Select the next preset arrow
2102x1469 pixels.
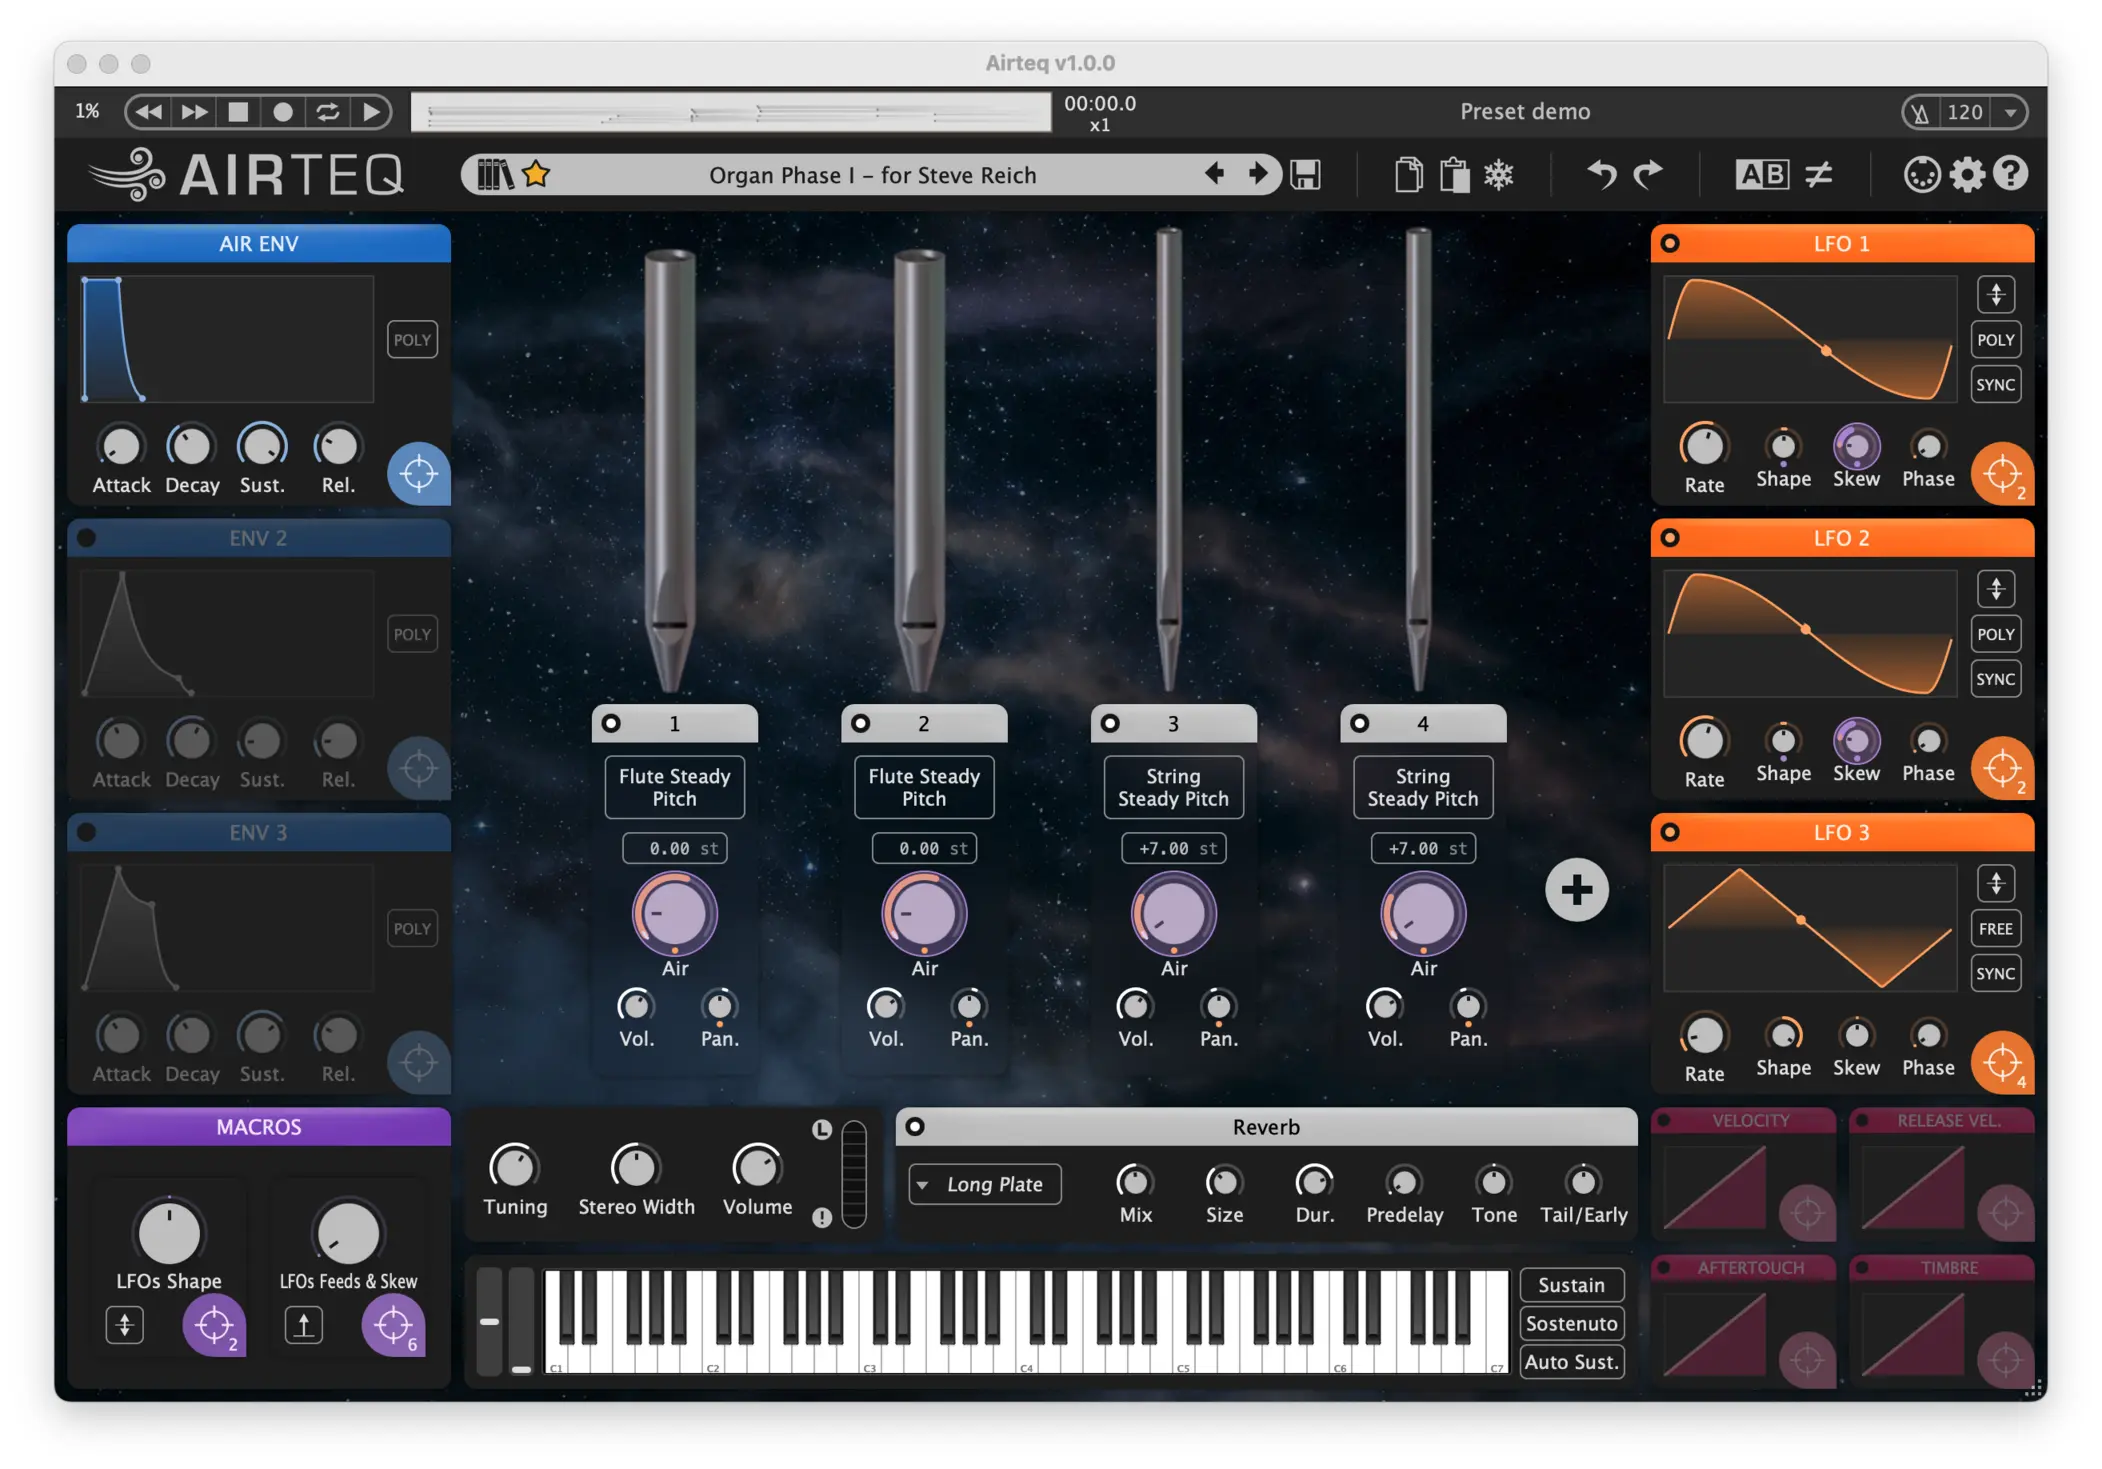click(1258, 174)
